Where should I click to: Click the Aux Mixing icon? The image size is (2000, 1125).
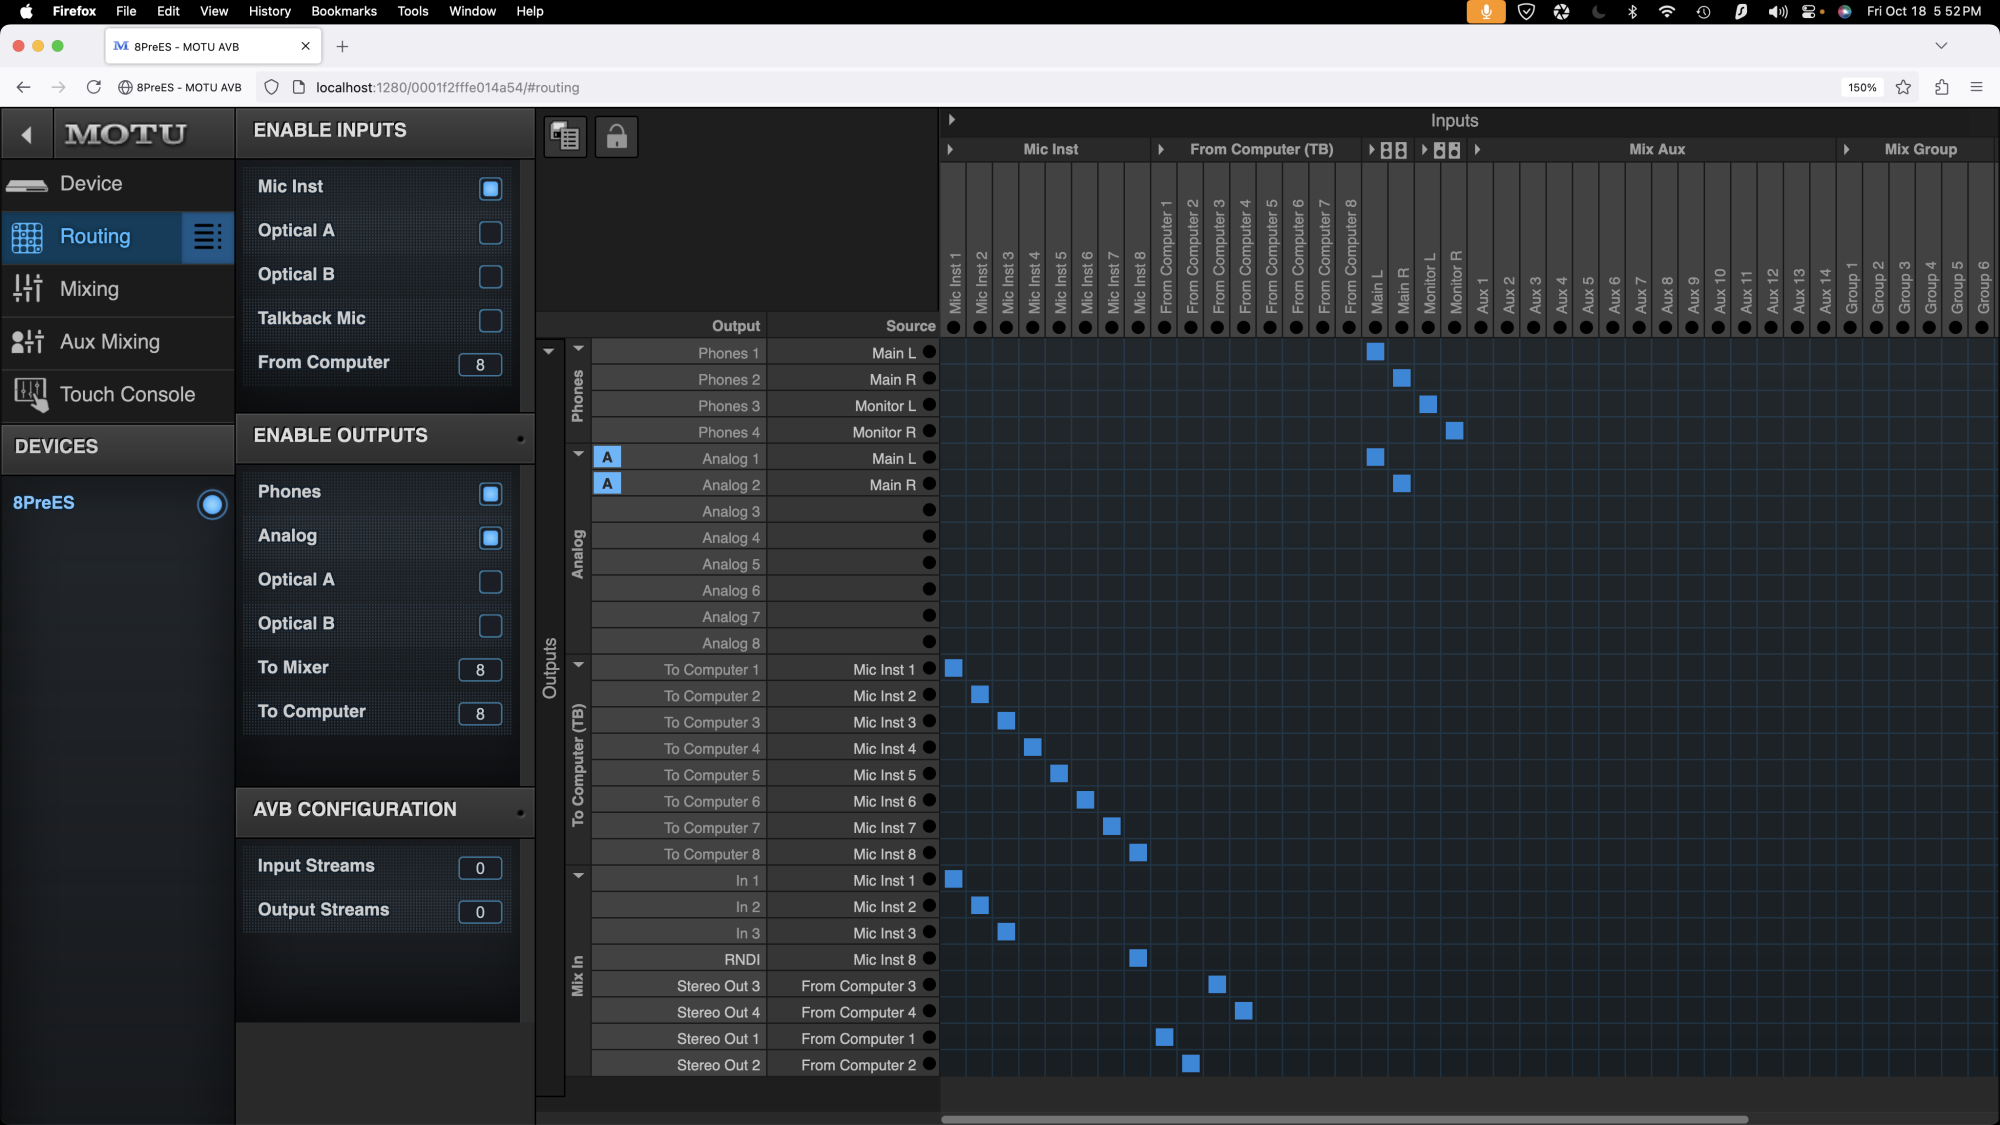(x=27, y=342)
